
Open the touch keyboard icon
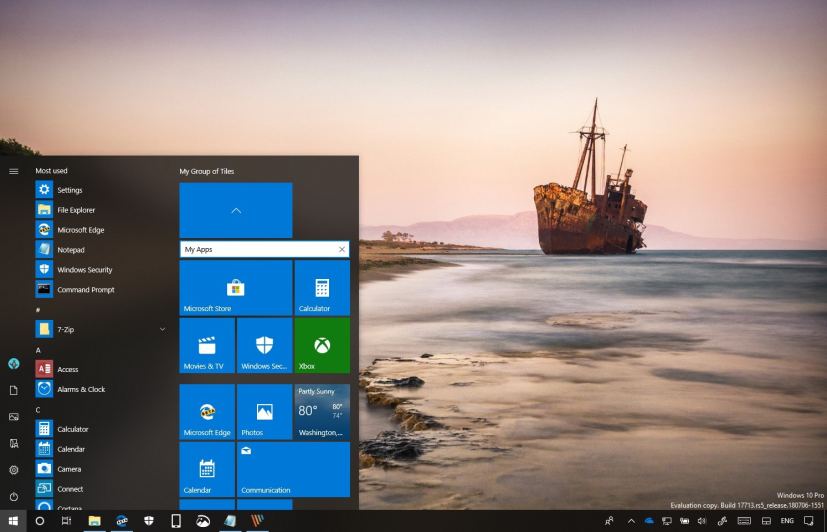point(744,521)
